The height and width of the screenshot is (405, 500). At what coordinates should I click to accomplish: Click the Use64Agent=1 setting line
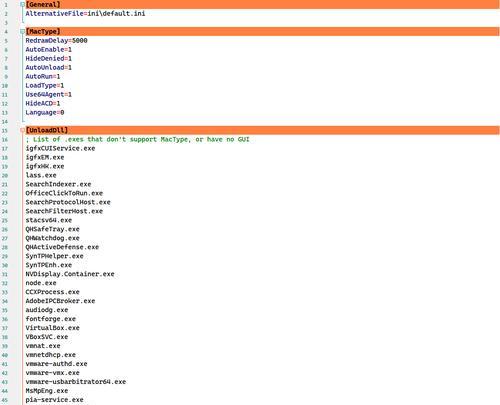click(49, 94)
